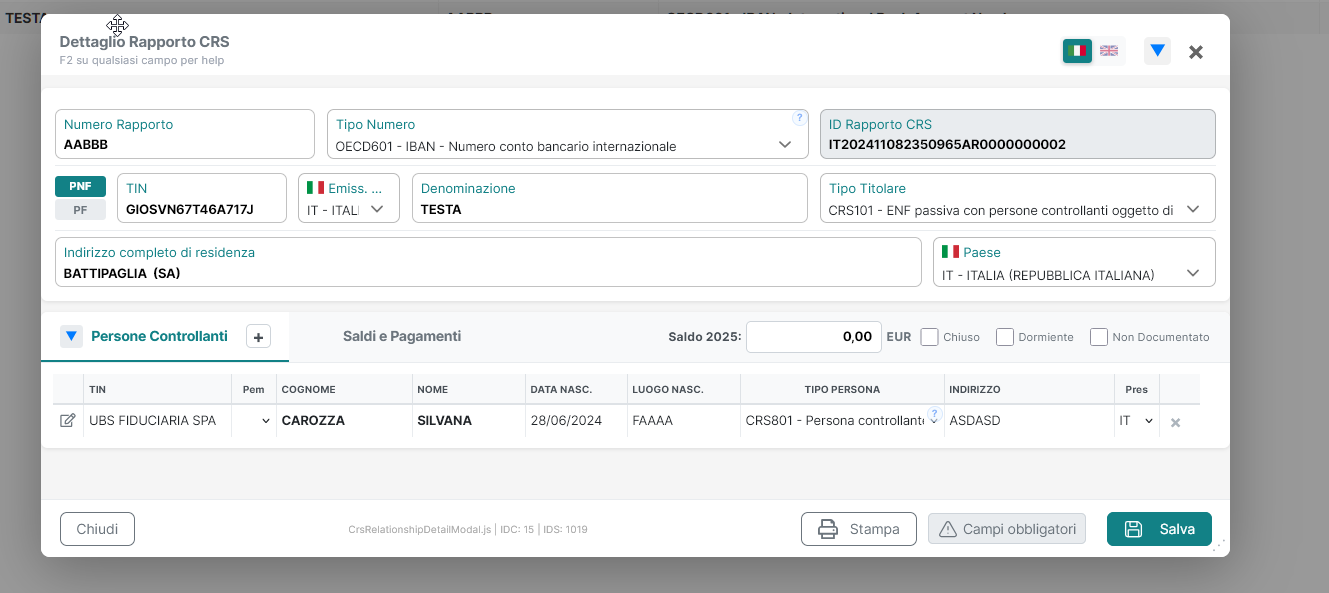Click the ASDASD address cell

click(1030, 421)
